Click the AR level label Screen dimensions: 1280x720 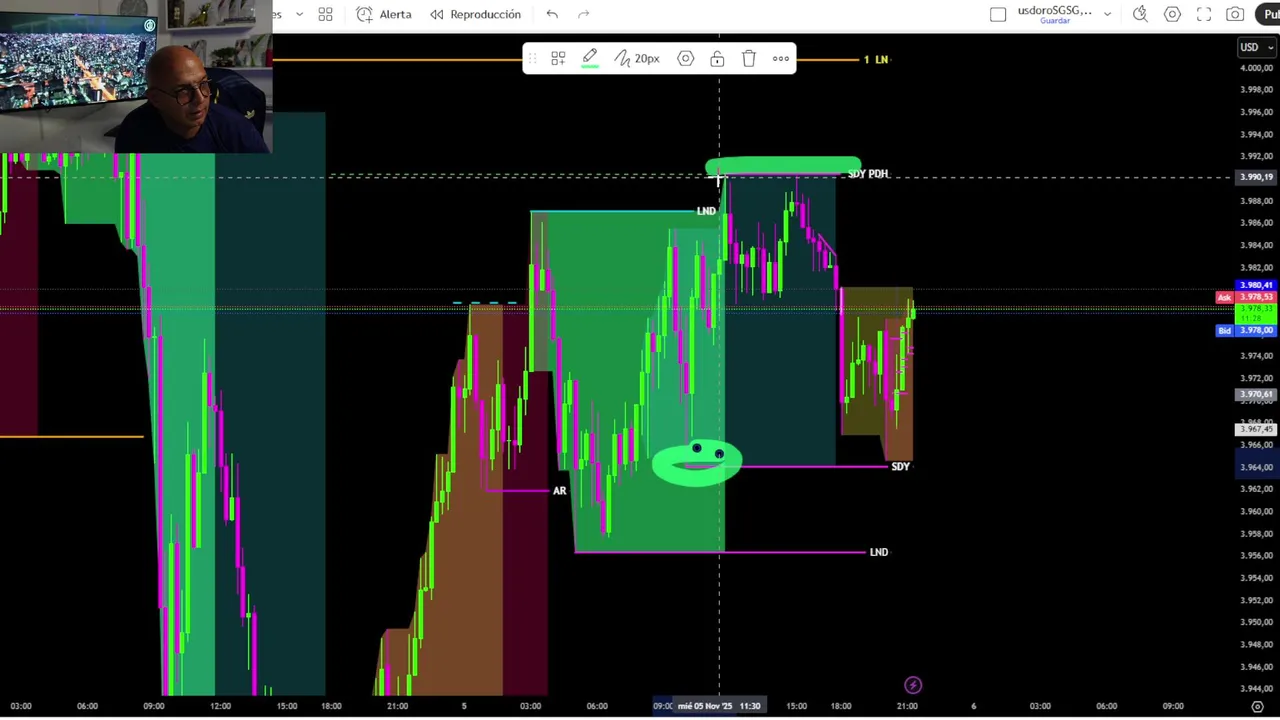(559, 491)
